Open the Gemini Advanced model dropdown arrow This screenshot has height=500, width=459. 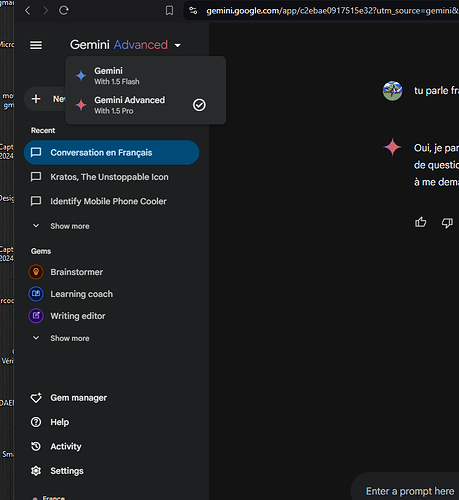(178, 45)
